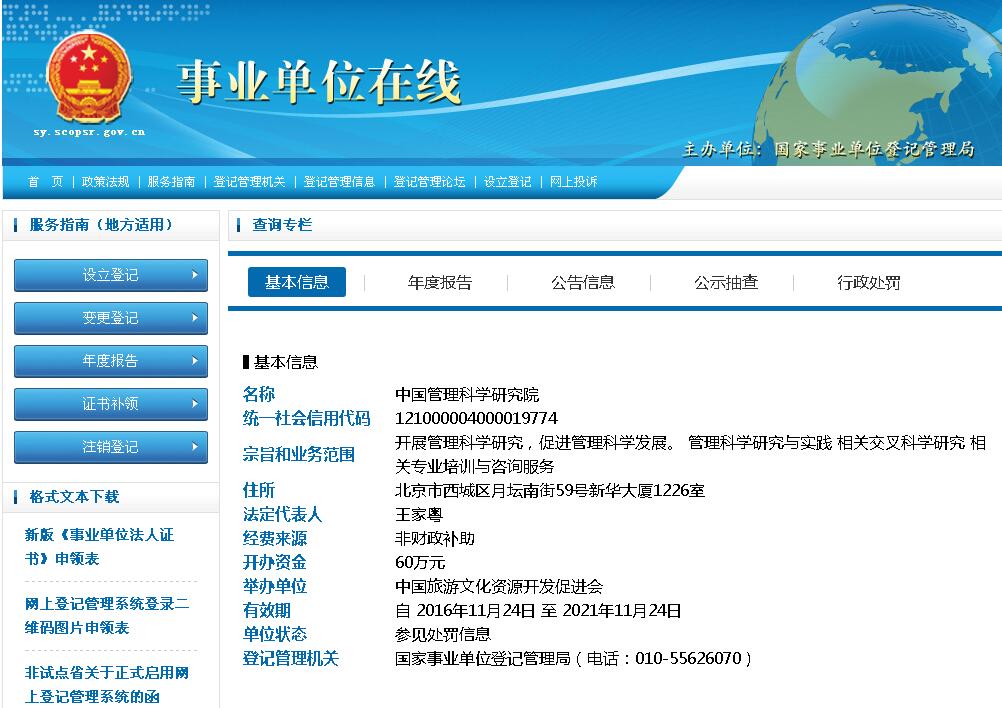Open 设立登记 in top navigation bar
This screenshot has height=708, width=1002.
coord(507,181)
